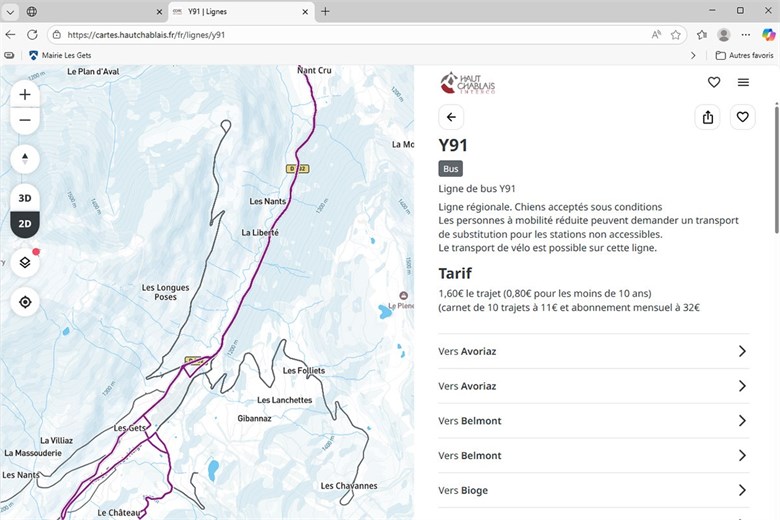Open Autres favoris bookmarks folder

tap(744, 55)
